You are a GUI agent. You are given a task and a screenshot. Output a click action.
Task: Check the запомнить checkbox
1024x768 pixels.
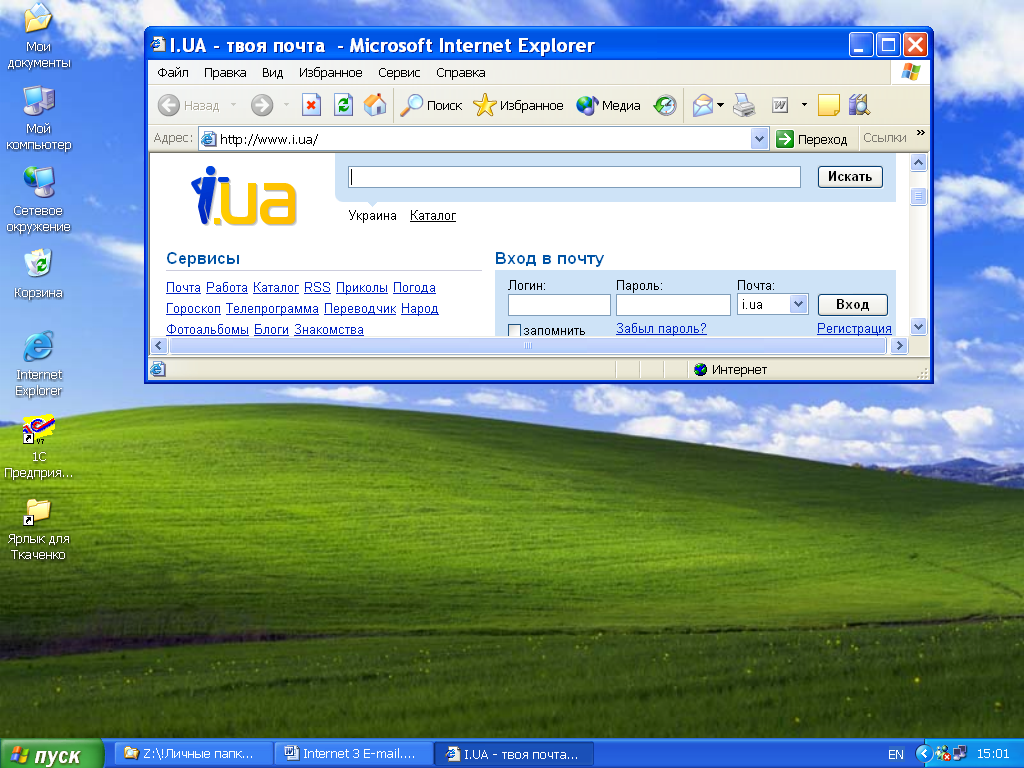[x=515, y=330]
